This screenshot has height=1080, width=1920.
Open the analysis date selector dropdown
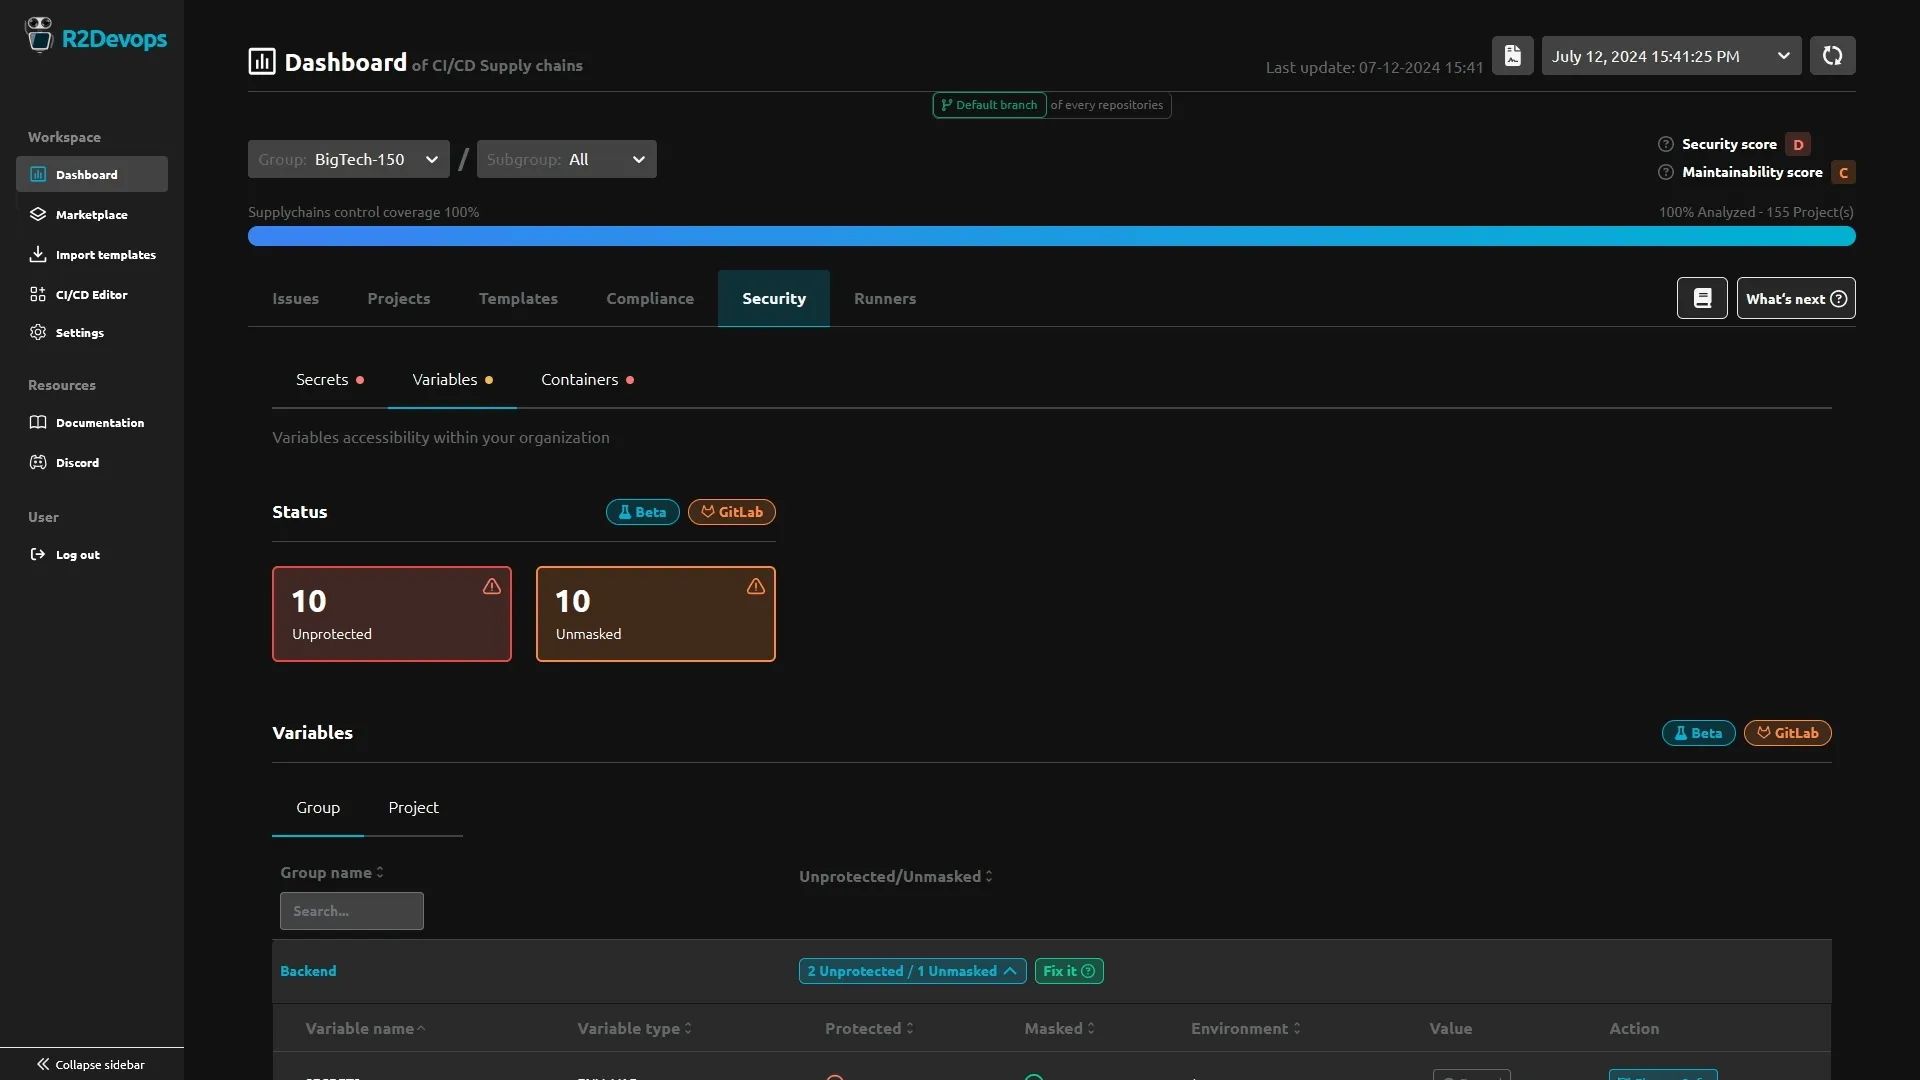(1670, 56)
